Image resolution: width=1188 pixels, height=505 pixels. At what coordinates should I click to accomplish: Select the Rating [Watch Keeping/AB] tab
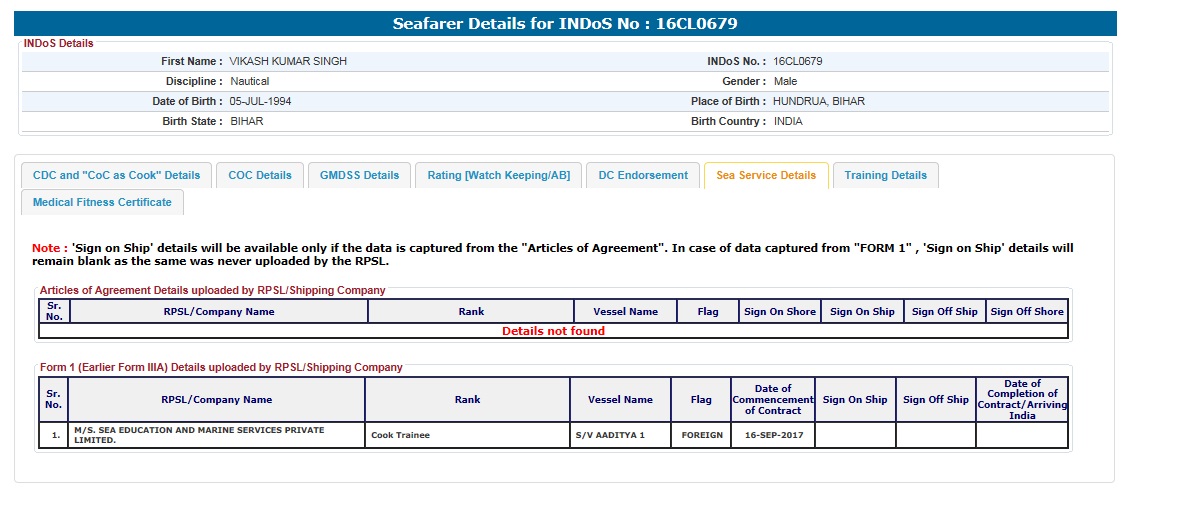[498, 175]
